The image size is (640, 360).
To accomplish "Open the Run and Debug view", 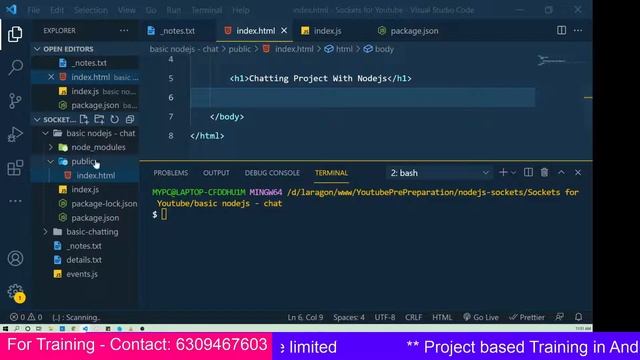I will point(15,134).
